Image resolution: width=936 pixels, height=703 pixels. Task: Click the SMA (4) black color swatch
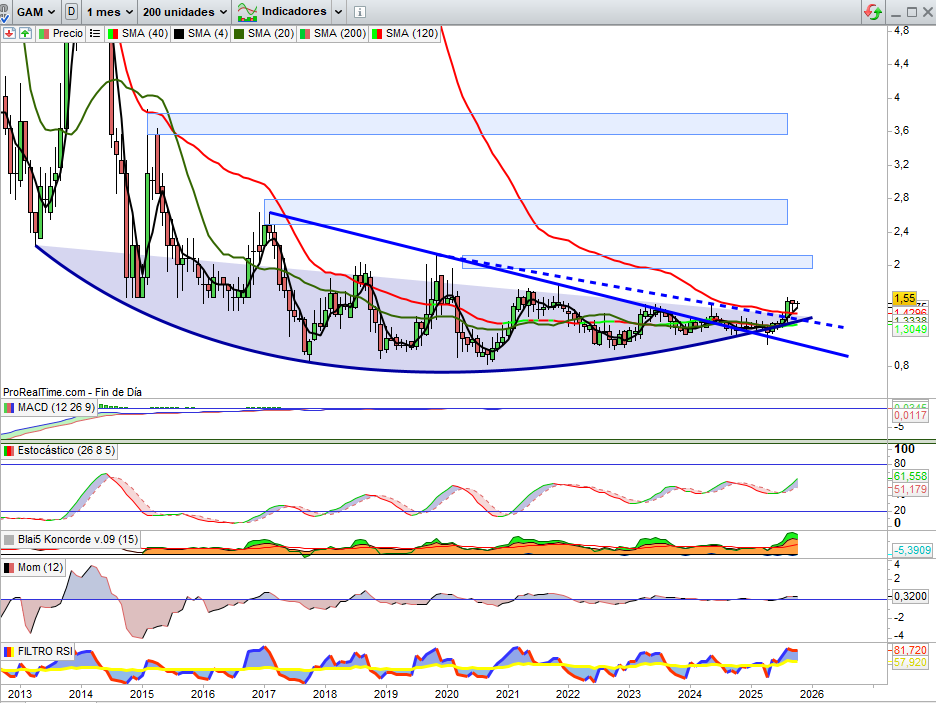click(x=179, y=33)
